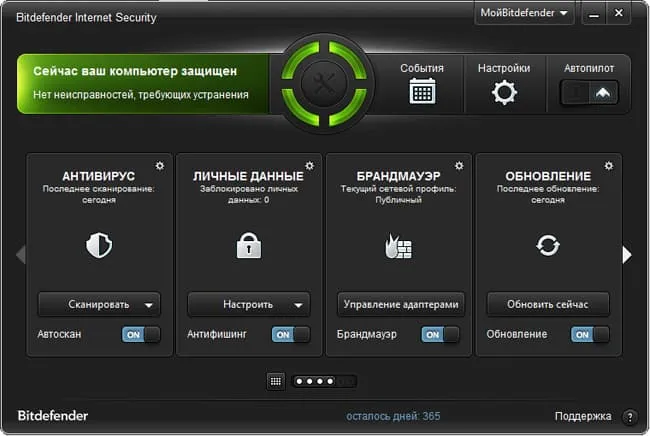650x436 pixels.
Task: Click the Настройки label
Action: 504,68
